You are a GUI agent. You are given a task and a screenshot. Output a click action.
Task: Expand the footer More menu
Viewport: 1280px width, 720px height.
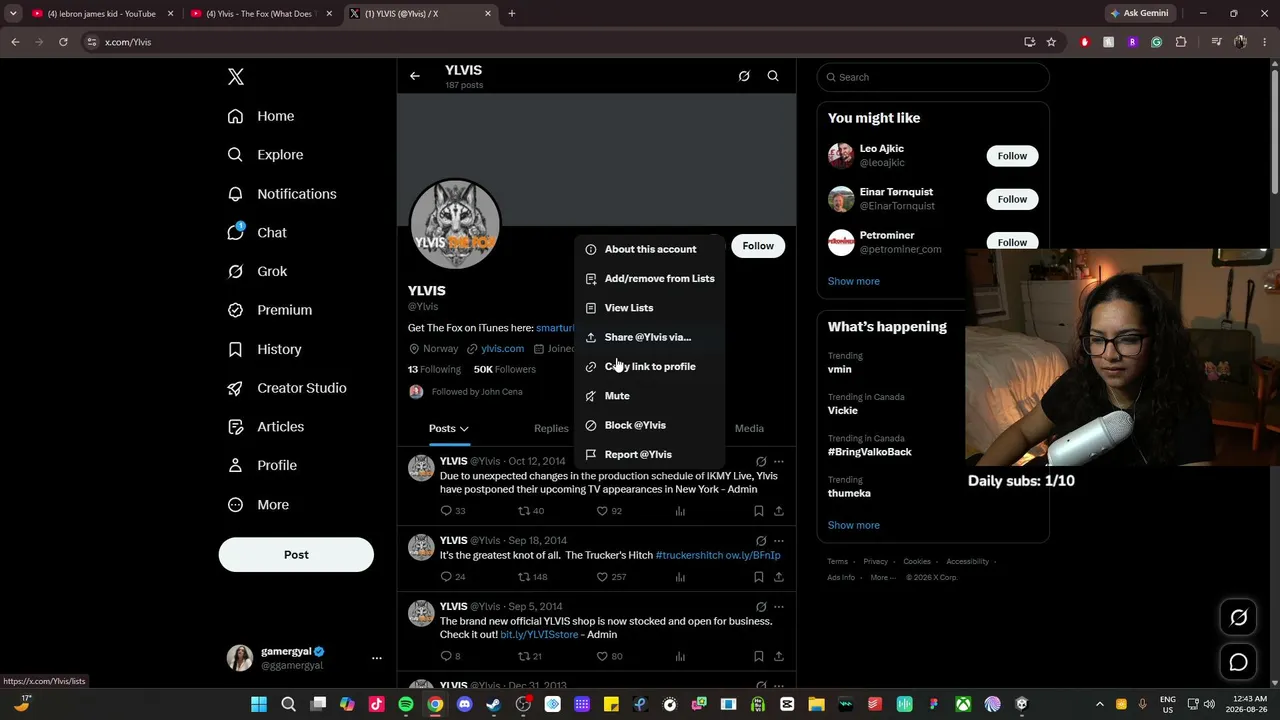point(883,577)
